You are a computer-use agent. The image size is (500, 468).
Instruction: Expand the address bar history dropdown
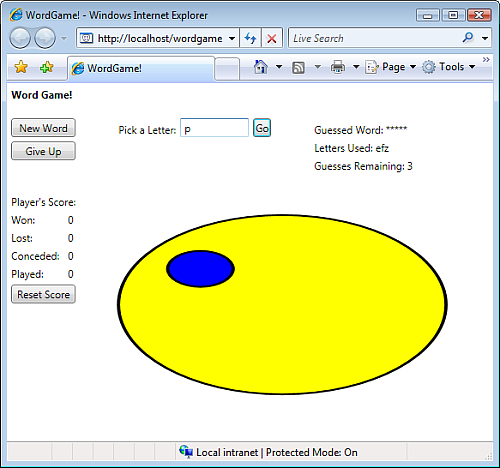click(232, 38)
